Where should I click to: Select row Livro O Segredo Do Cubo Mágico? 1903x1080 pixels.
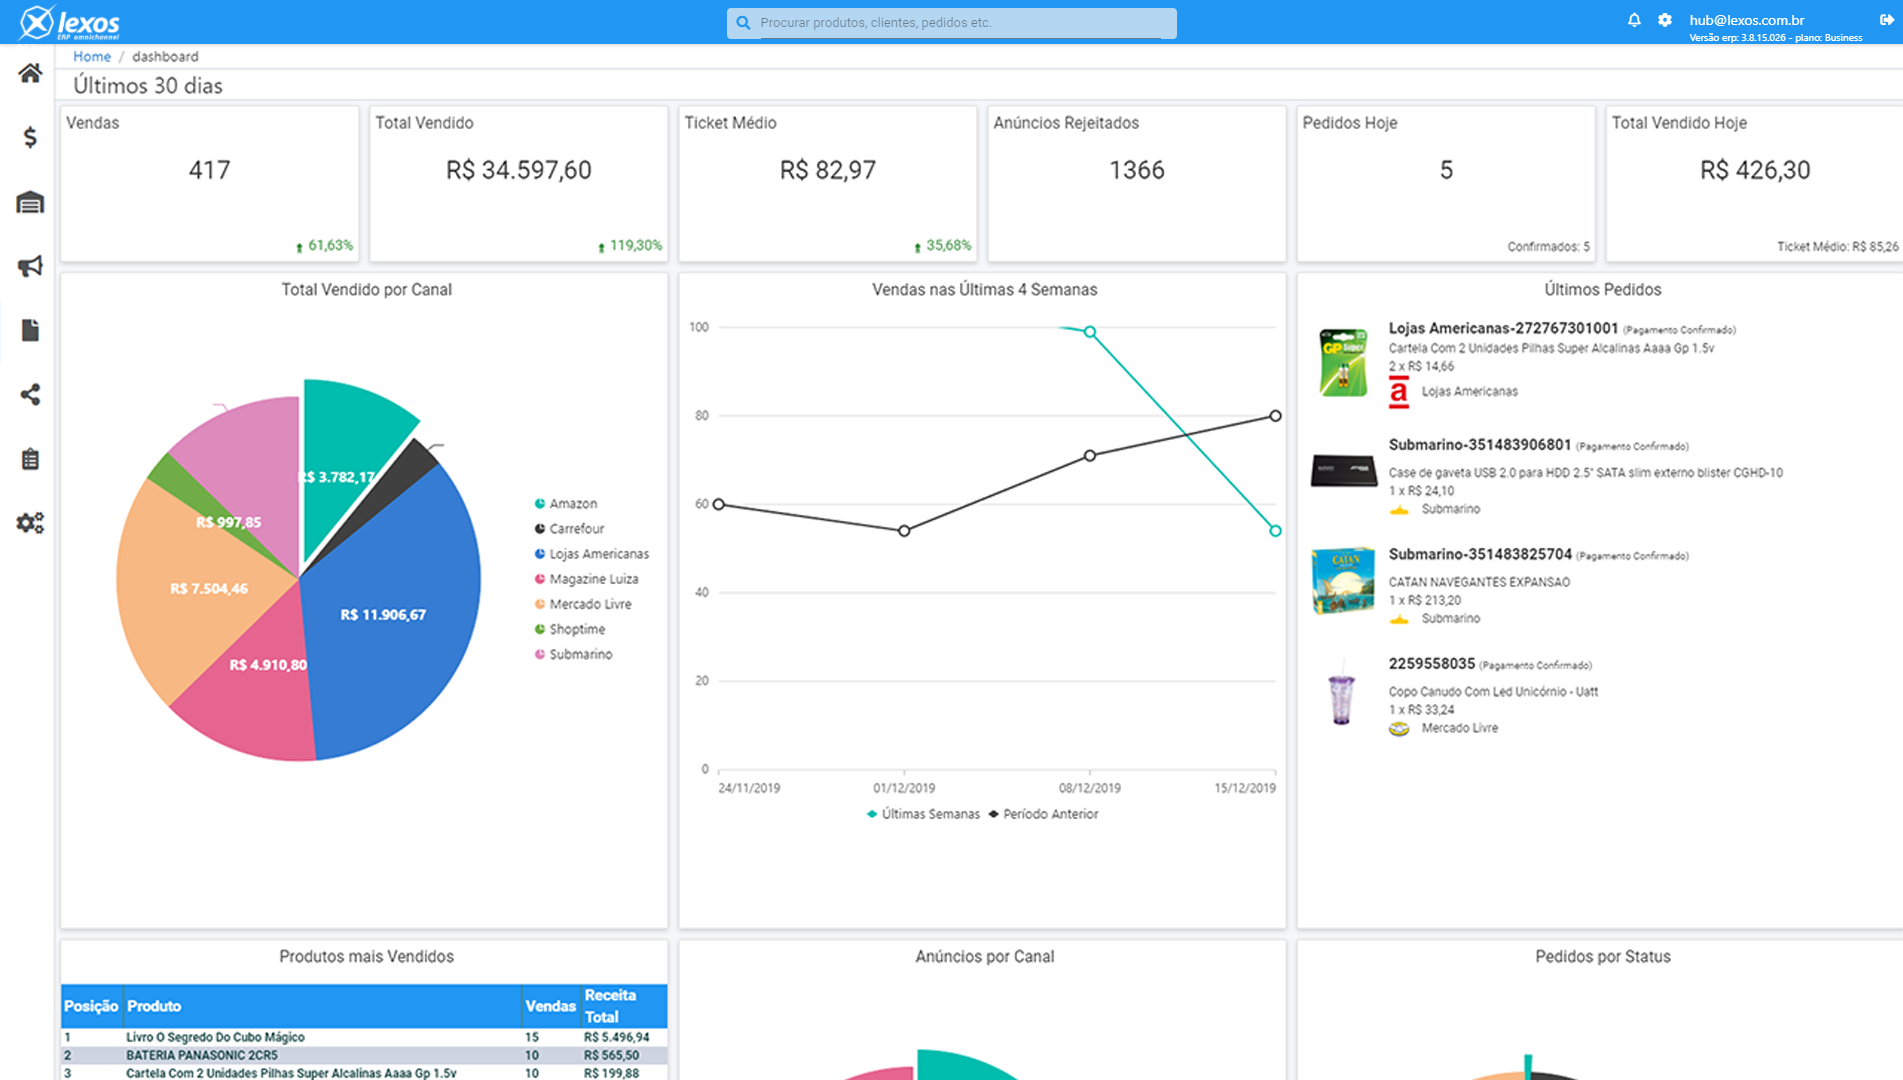(x=364, y=1037)
